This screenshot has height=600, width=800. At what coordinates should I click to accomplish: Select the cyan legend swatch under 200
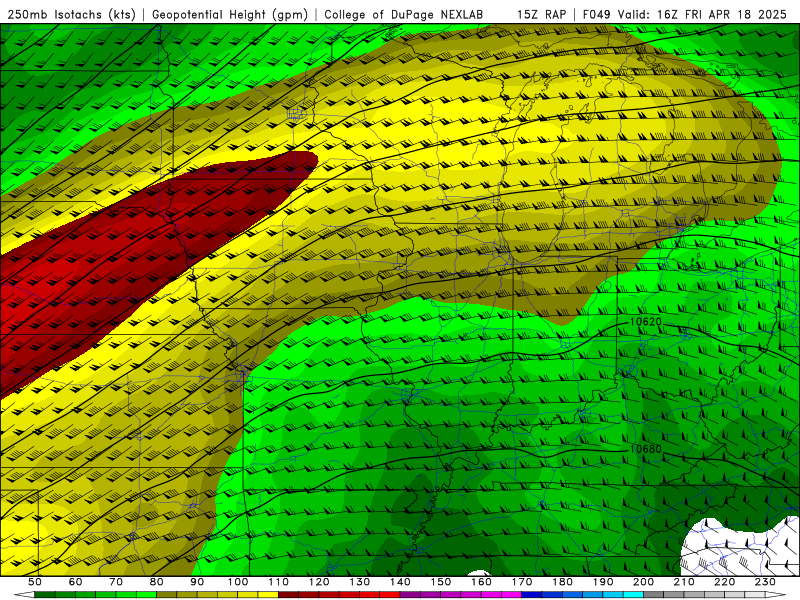[634, 595]
